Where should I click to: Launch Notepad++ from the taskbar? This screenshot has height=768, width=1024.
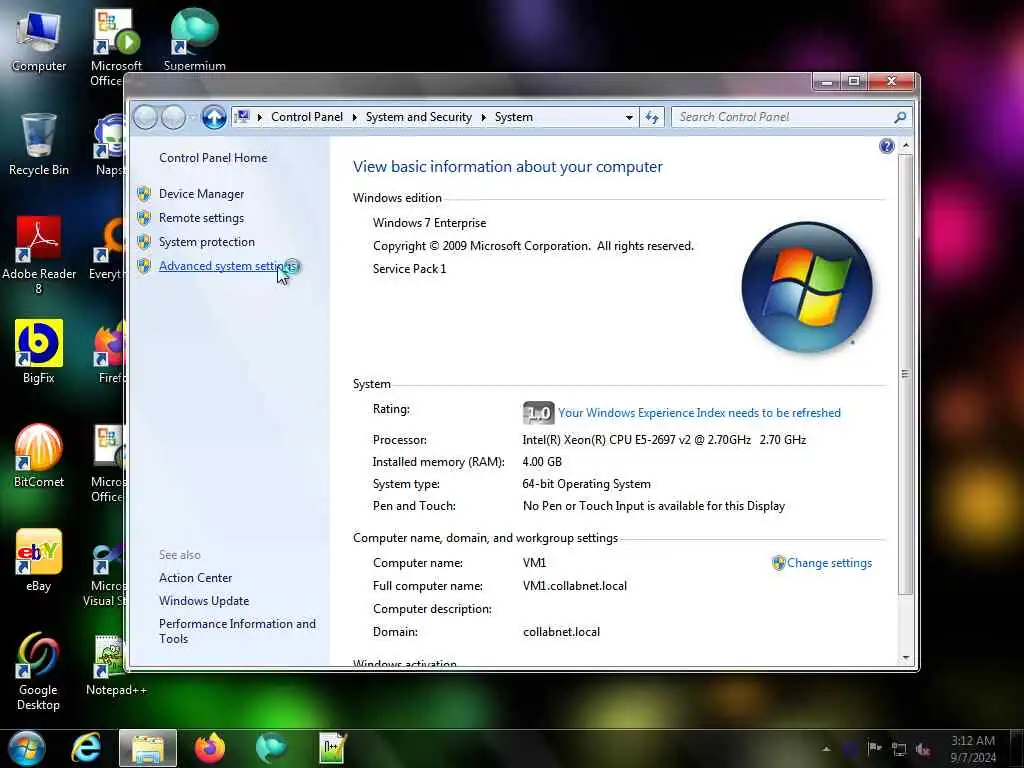[x=332, y=748]
